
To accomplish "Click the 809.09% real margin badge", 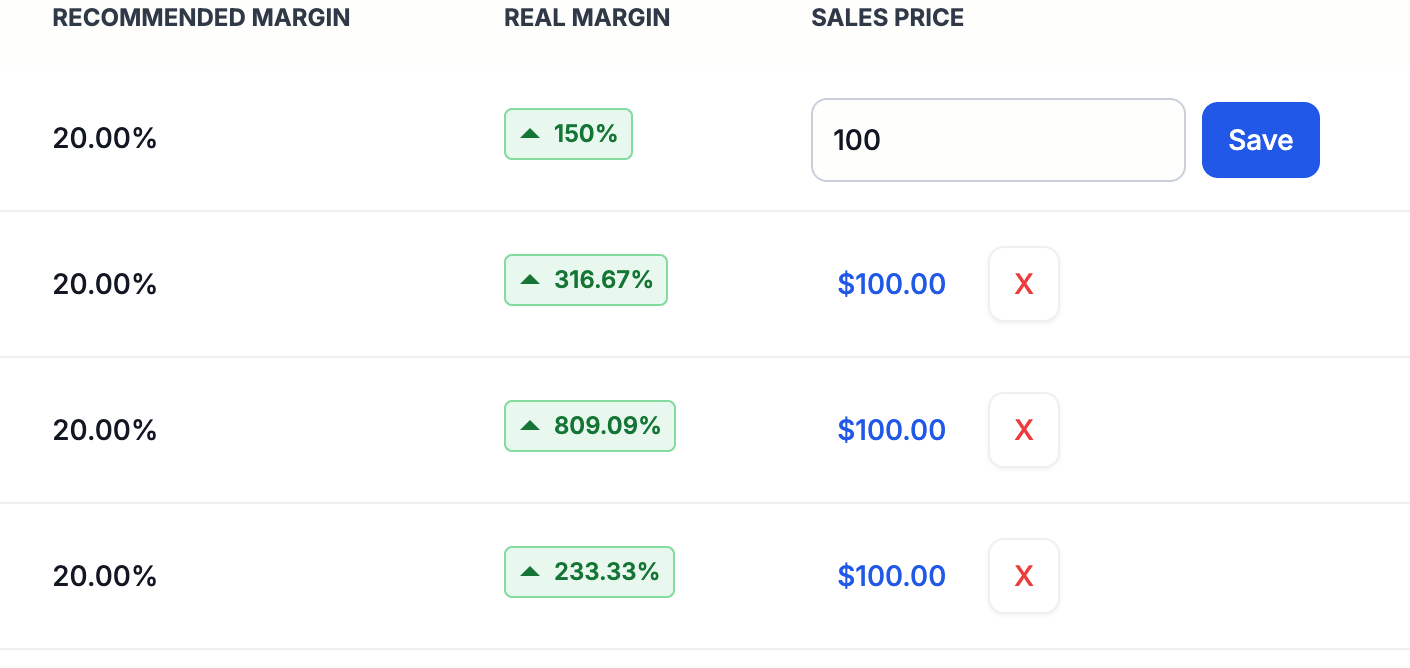I will (x=590, y=426).
